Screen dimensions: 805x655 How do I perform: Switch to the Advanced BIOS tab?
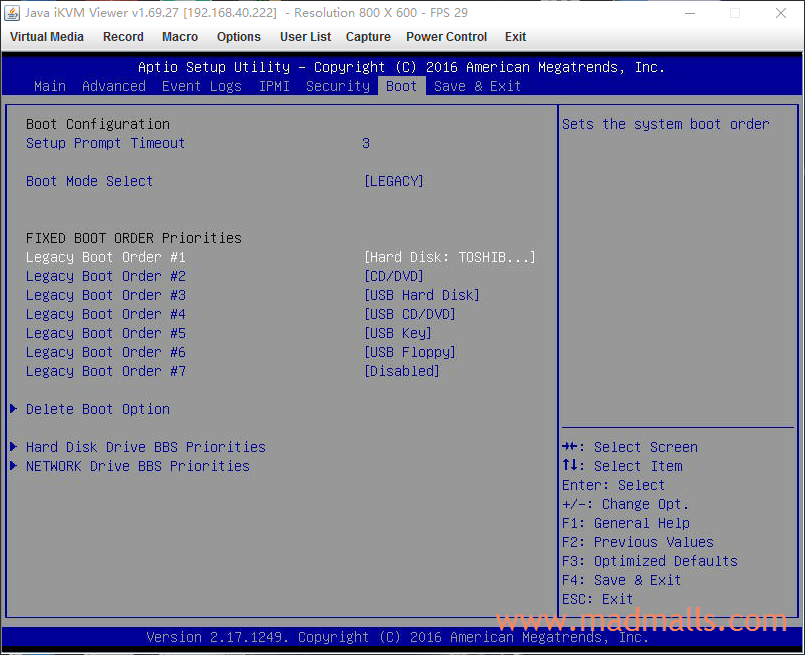pos(114,86)
